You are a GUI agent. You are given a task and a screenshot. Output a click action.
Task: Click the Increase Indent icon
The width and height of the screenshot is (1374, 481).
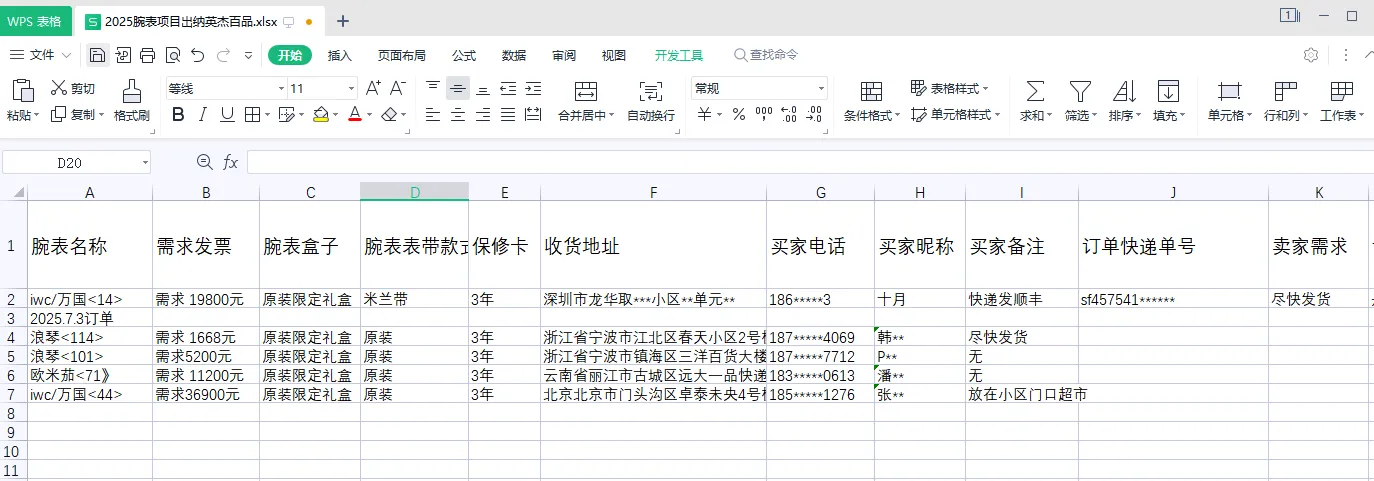pyautogui.click(x=533, y=88)
